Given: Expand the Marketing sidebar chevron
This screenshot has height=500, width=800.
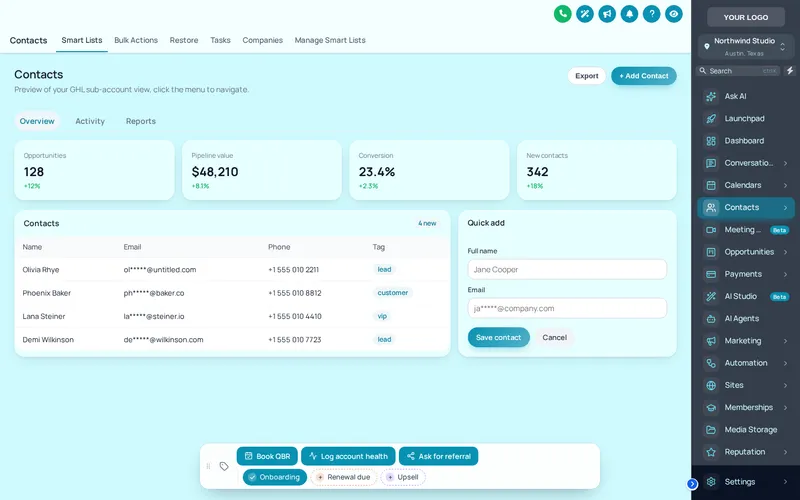Looking at the screenshot, I should 785,341.
